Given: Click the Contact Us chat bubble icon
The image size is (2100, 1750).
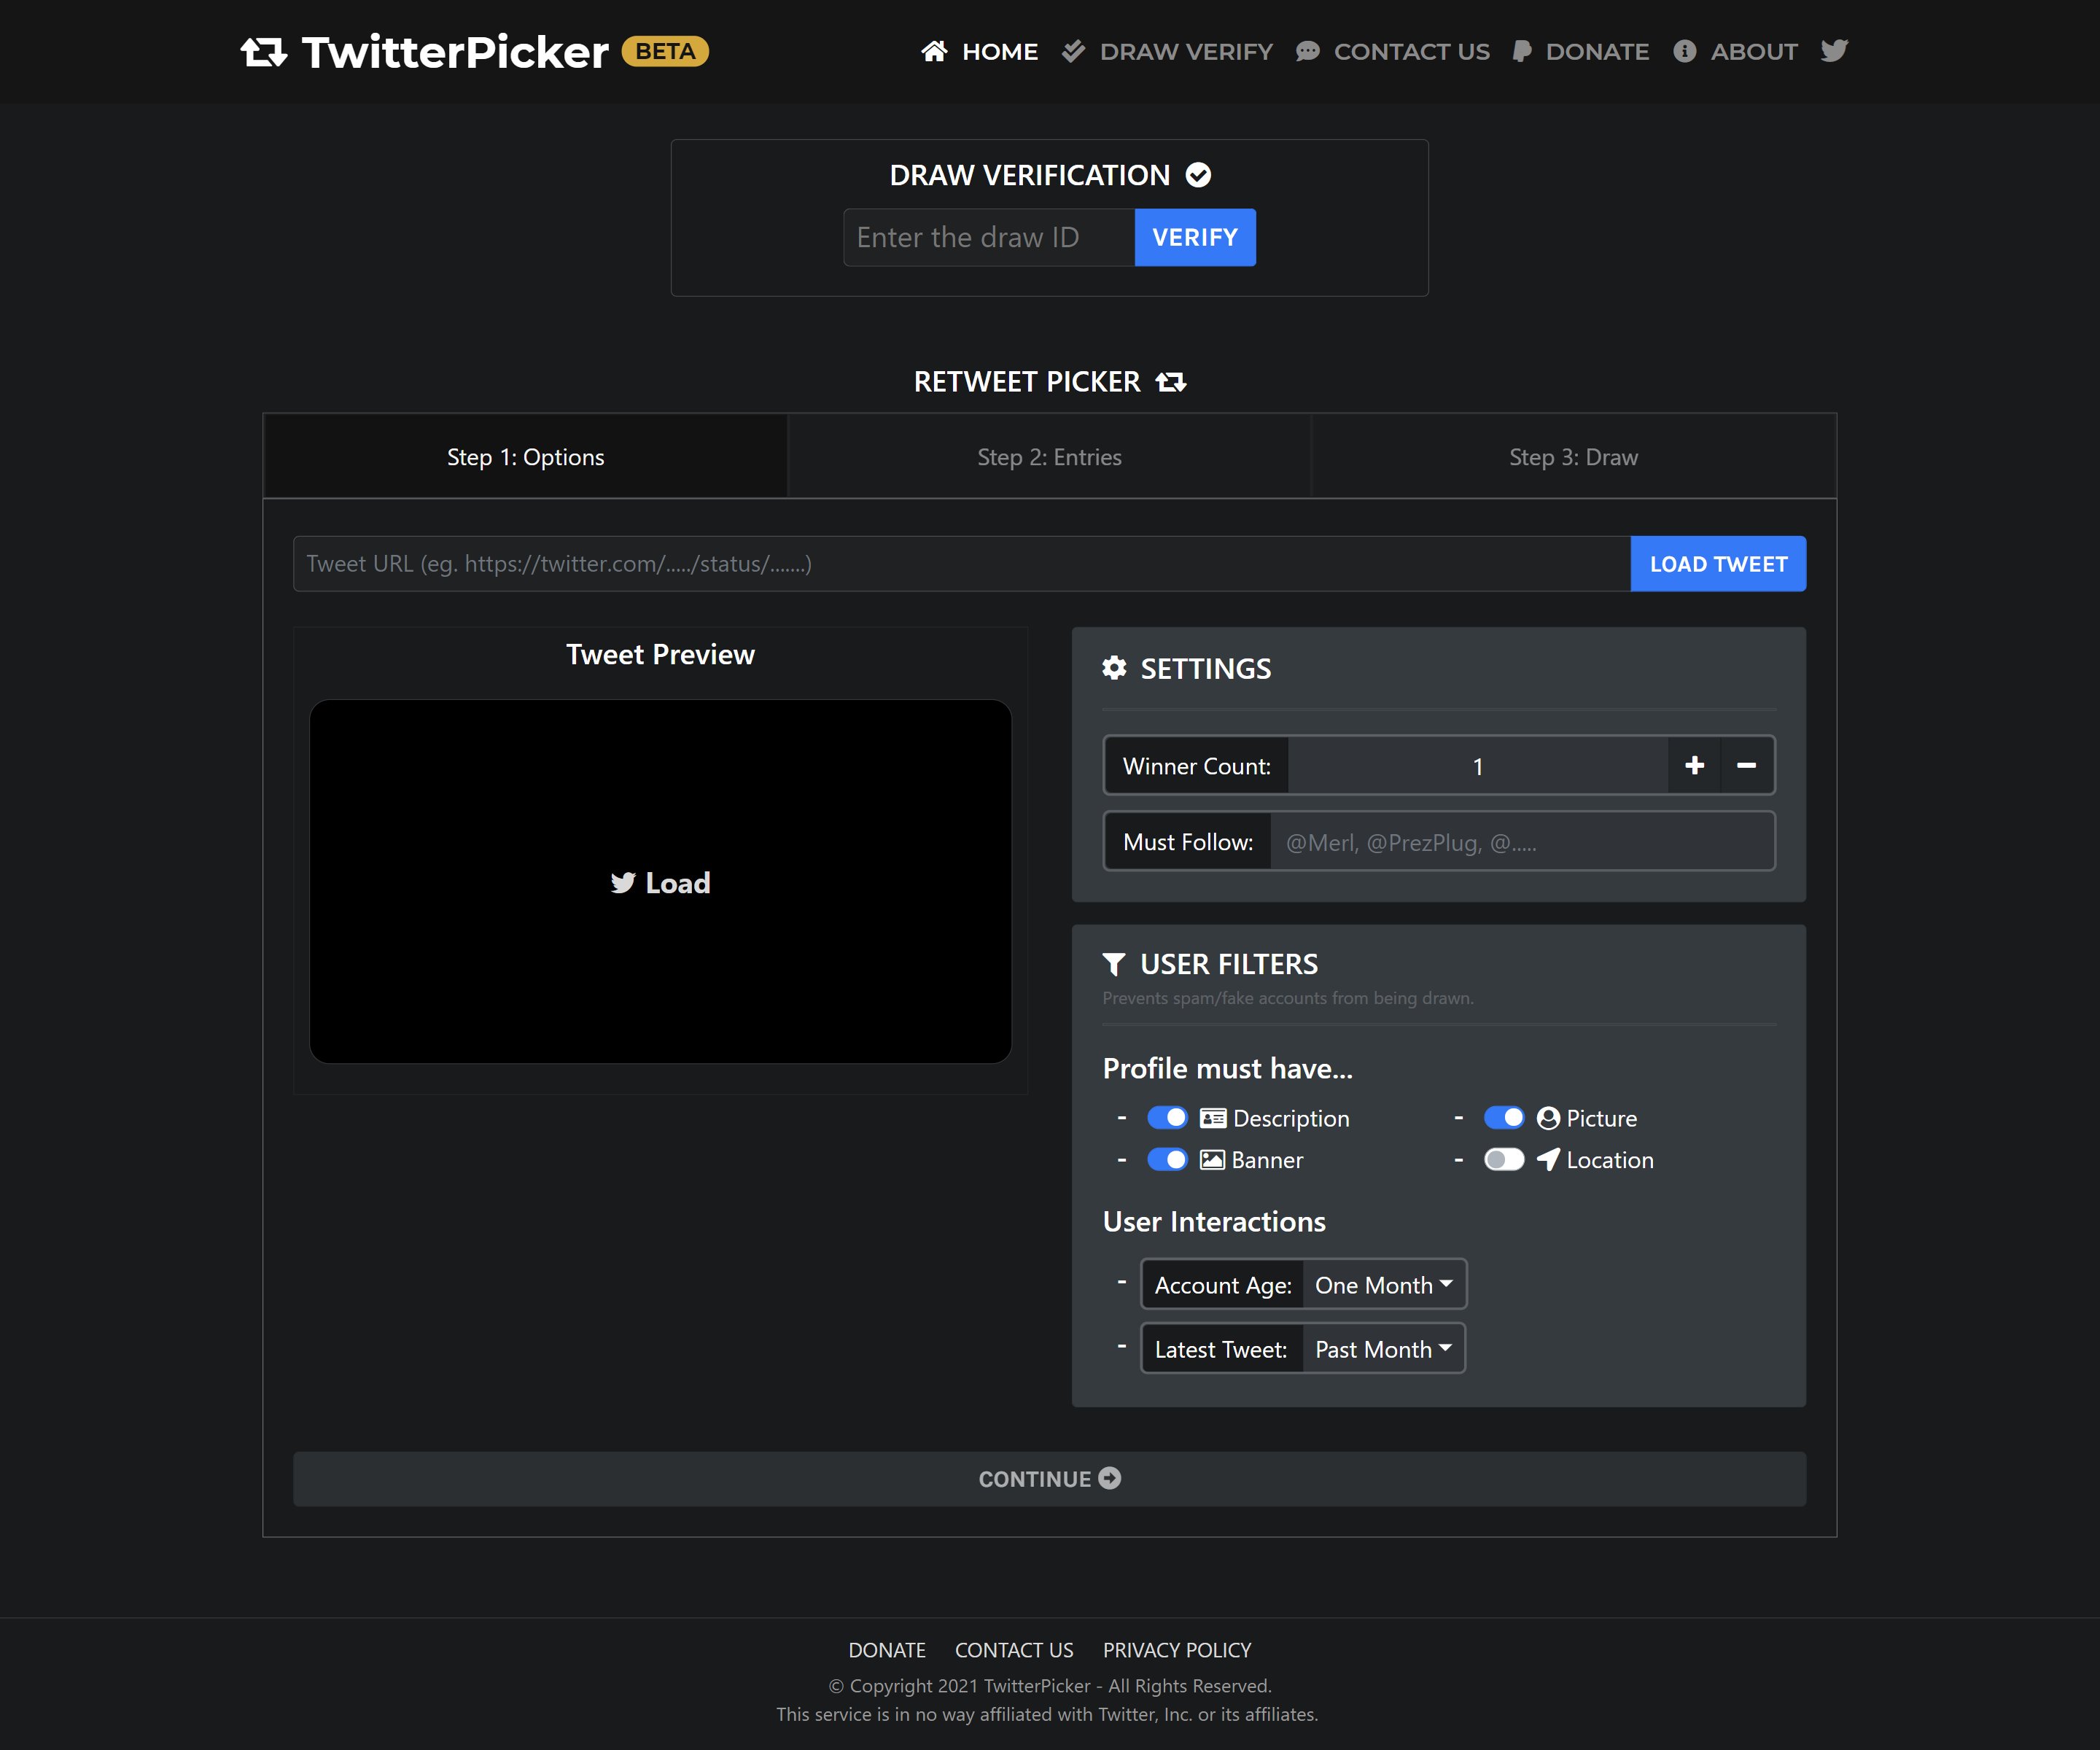Looking at the screenshot, I should [x=1307, y=51].
